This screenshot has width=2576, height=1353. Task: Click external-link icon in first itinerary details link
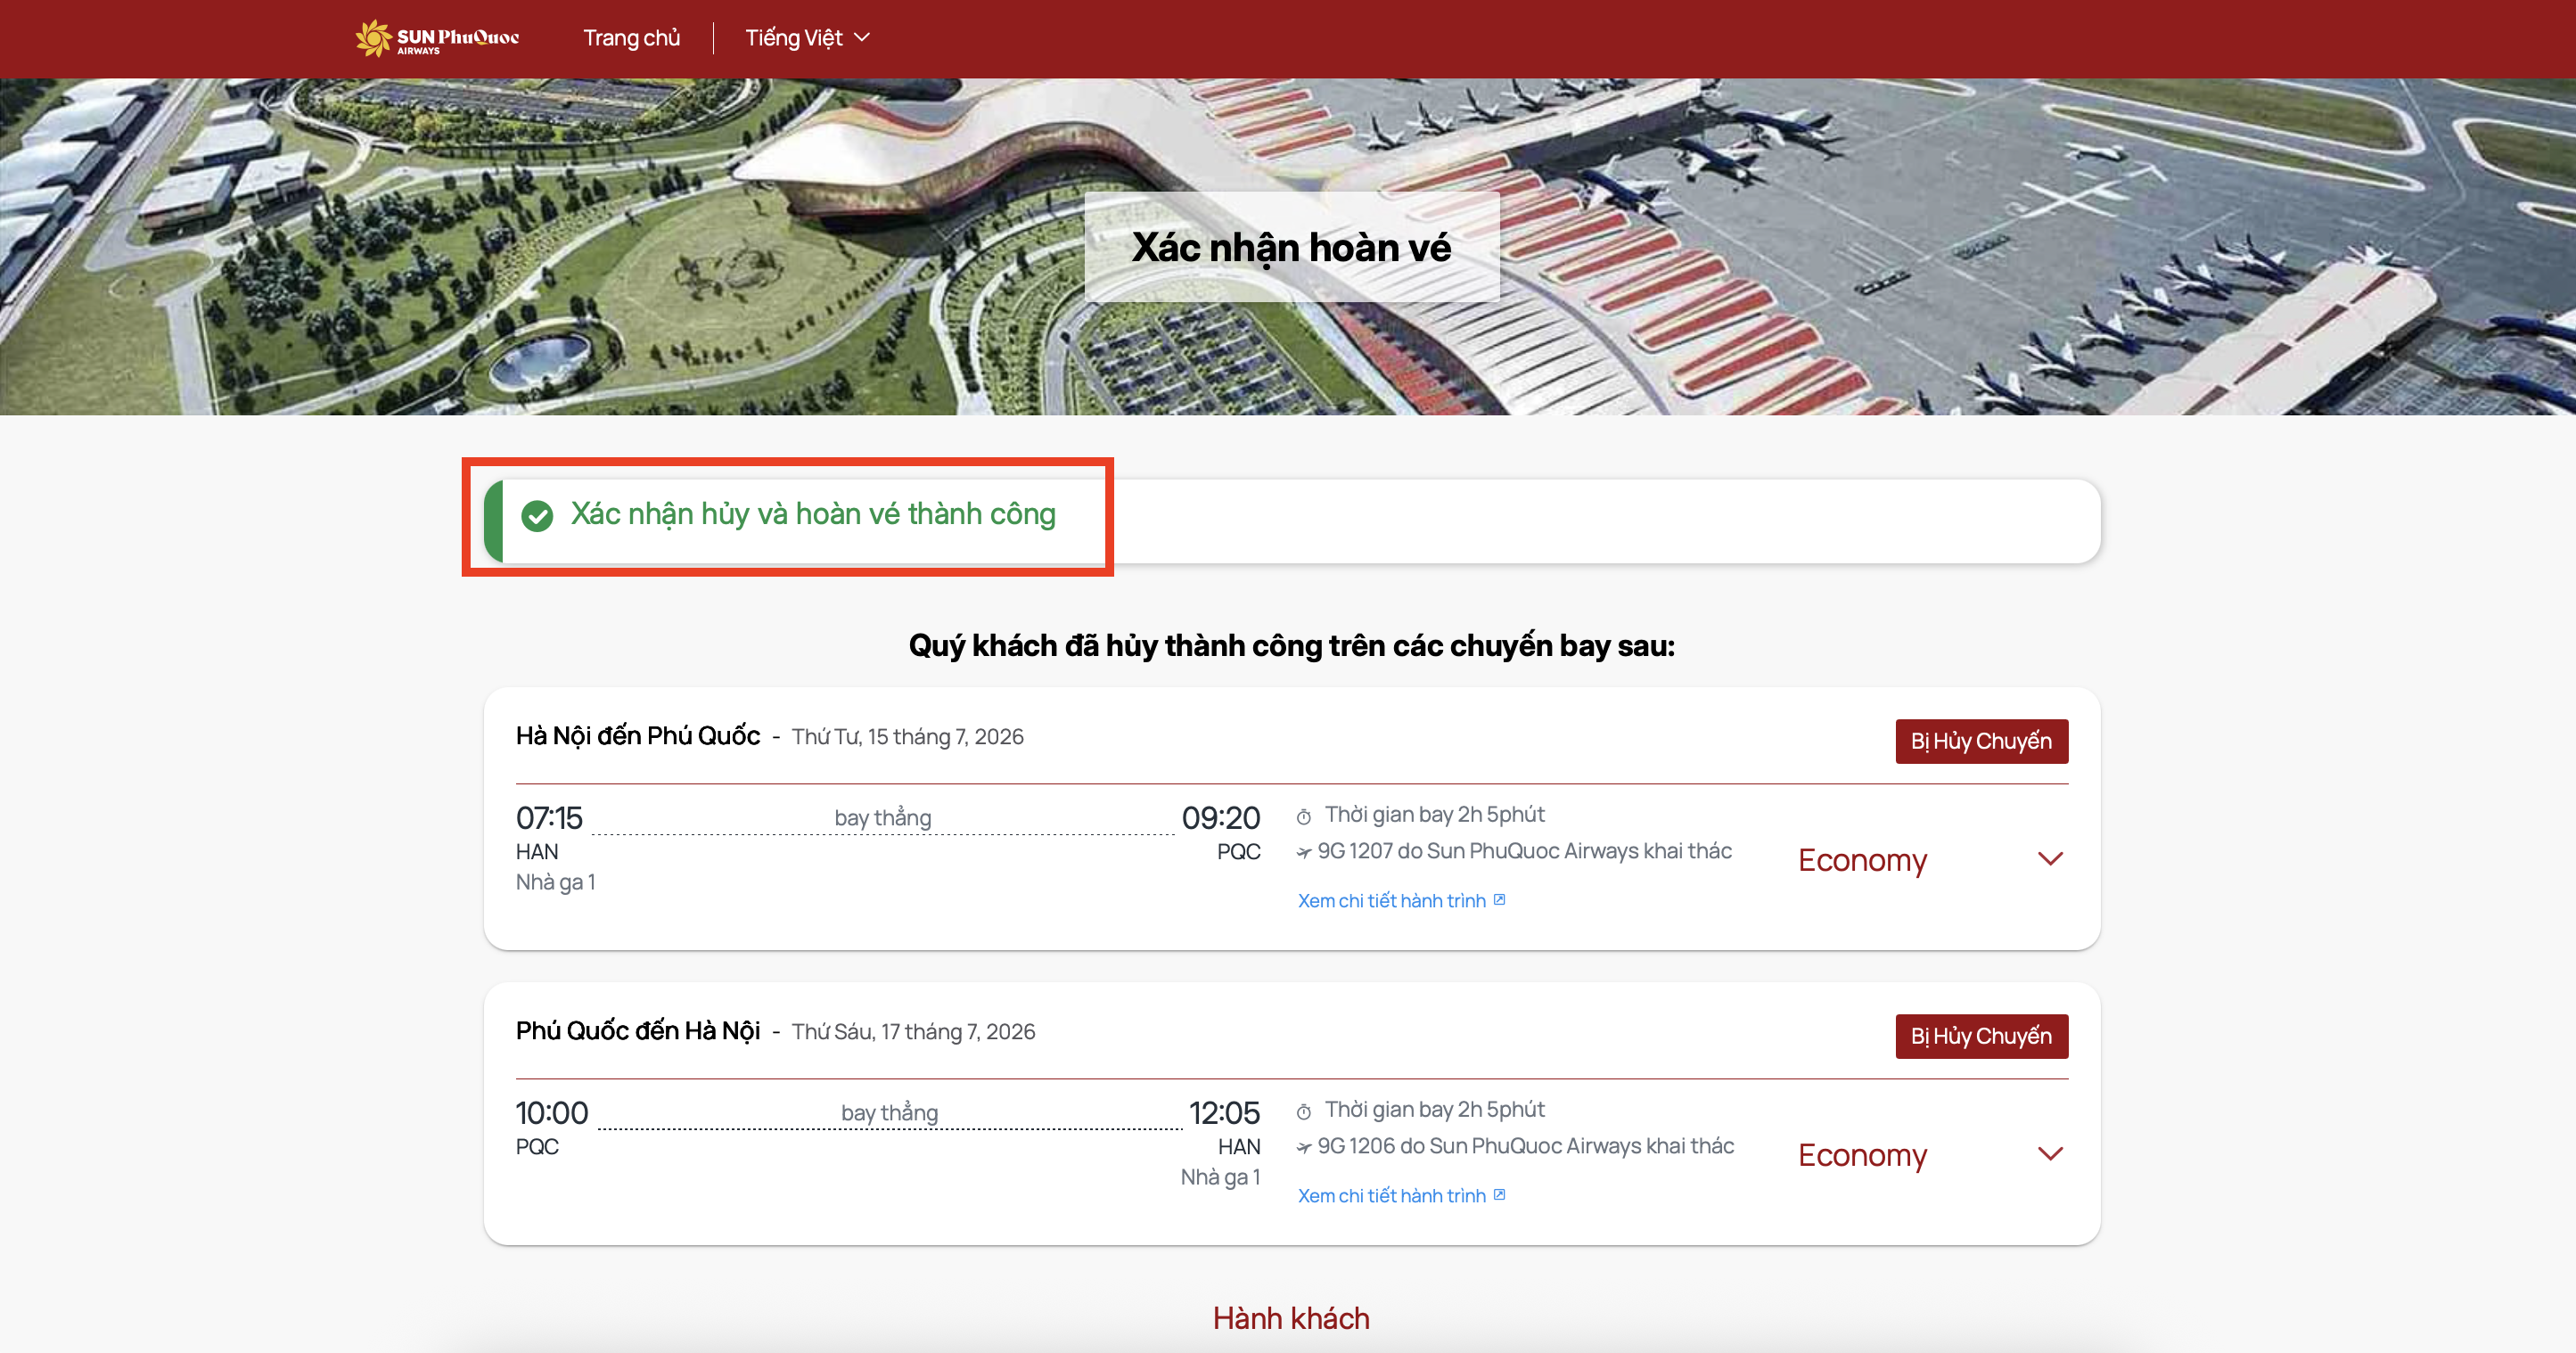[1499, 900]
